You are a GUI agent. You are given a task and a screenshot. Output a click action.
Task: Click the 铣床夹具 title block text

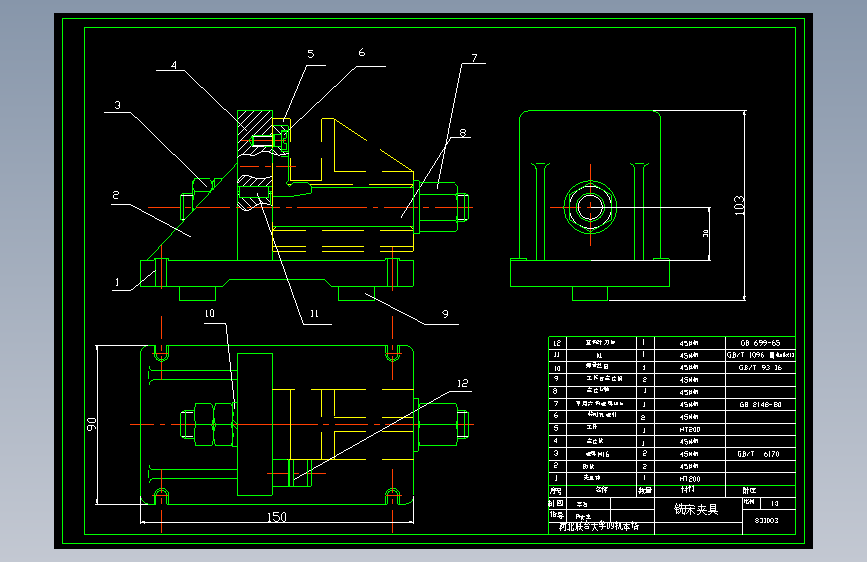point(696,509)
